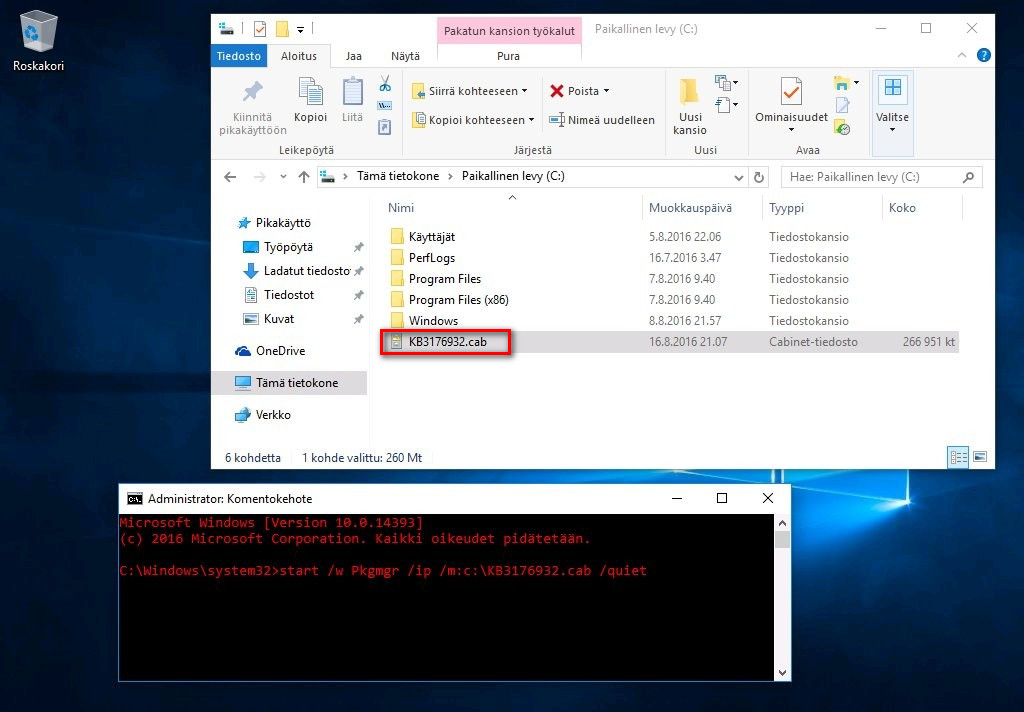1024x712 pixels.
Task: Open Roskakori recycle bin on desktop
Action: [39, 40]
